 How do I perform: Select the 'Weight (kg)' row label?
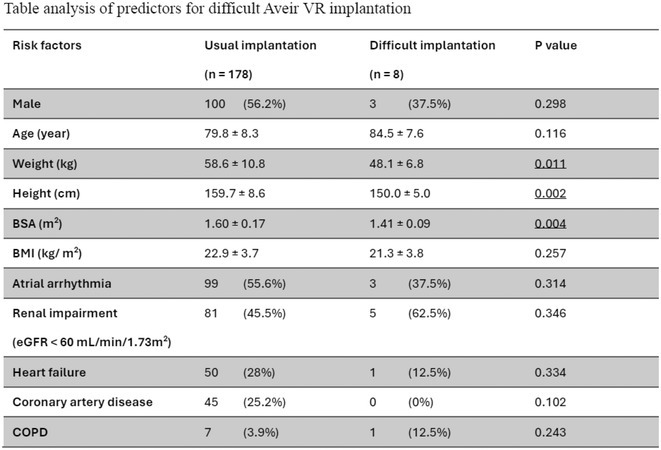[x=45, y=164]
